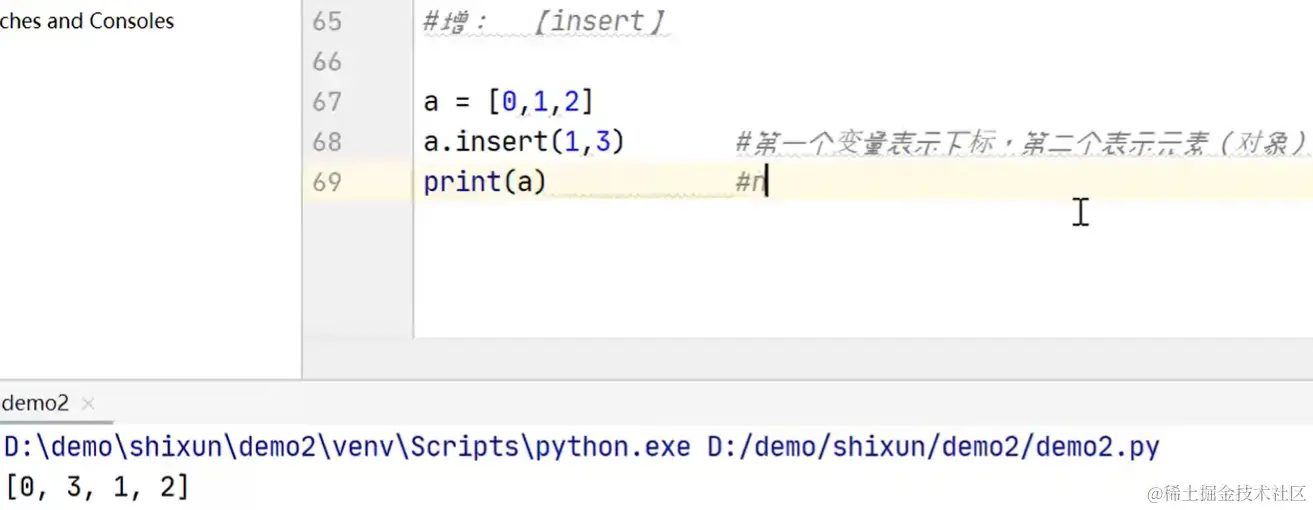This screenshot has width=1313, height=510.
Task: Click line number 65 in gutter
Action: 326,21
